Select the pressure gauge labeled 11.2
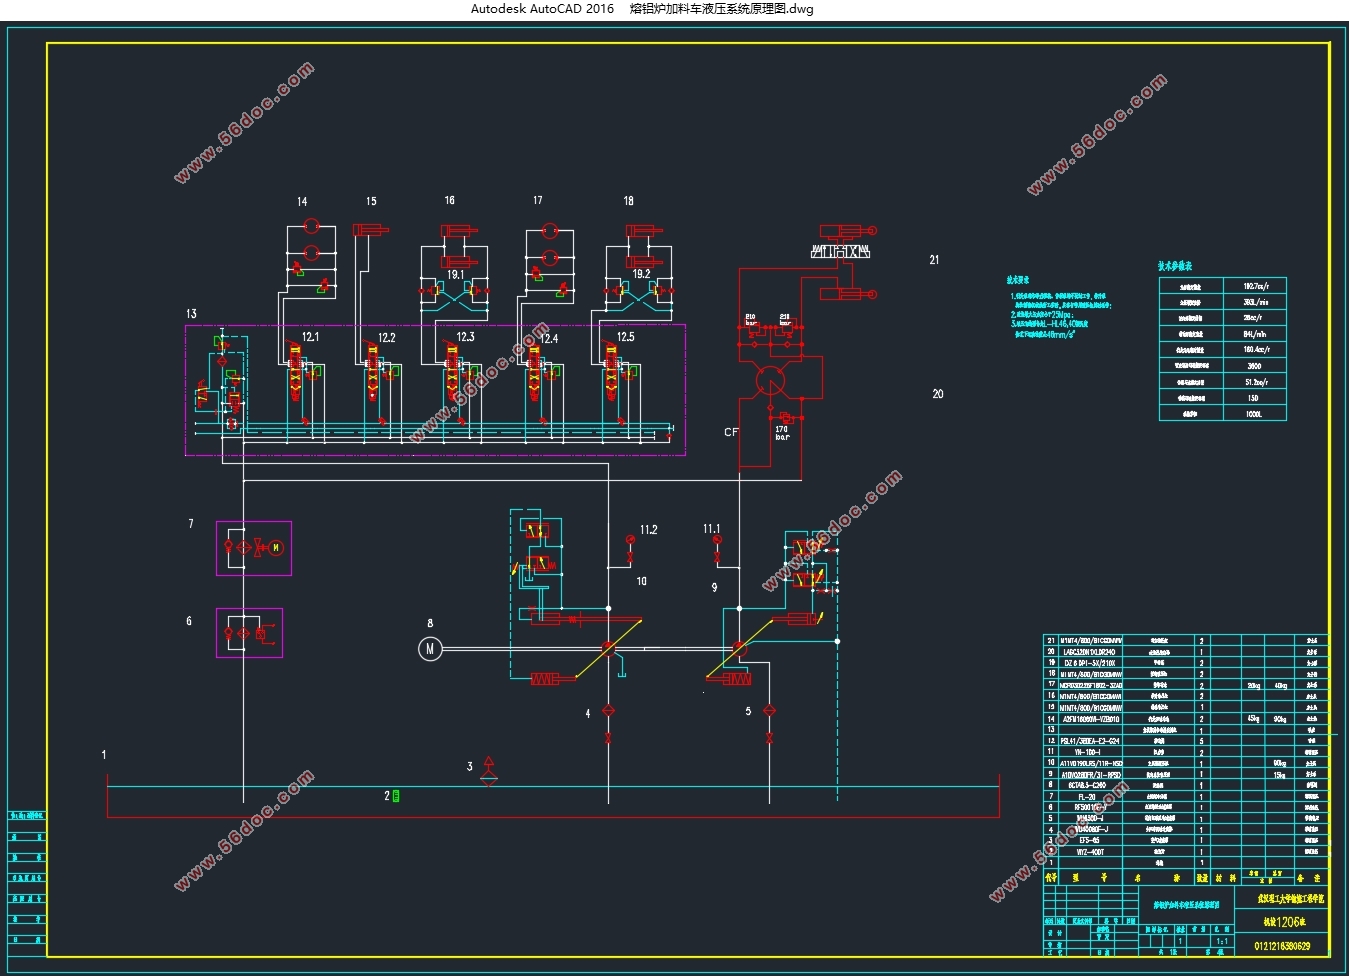The image size is (1349, 976). point(630,540)
